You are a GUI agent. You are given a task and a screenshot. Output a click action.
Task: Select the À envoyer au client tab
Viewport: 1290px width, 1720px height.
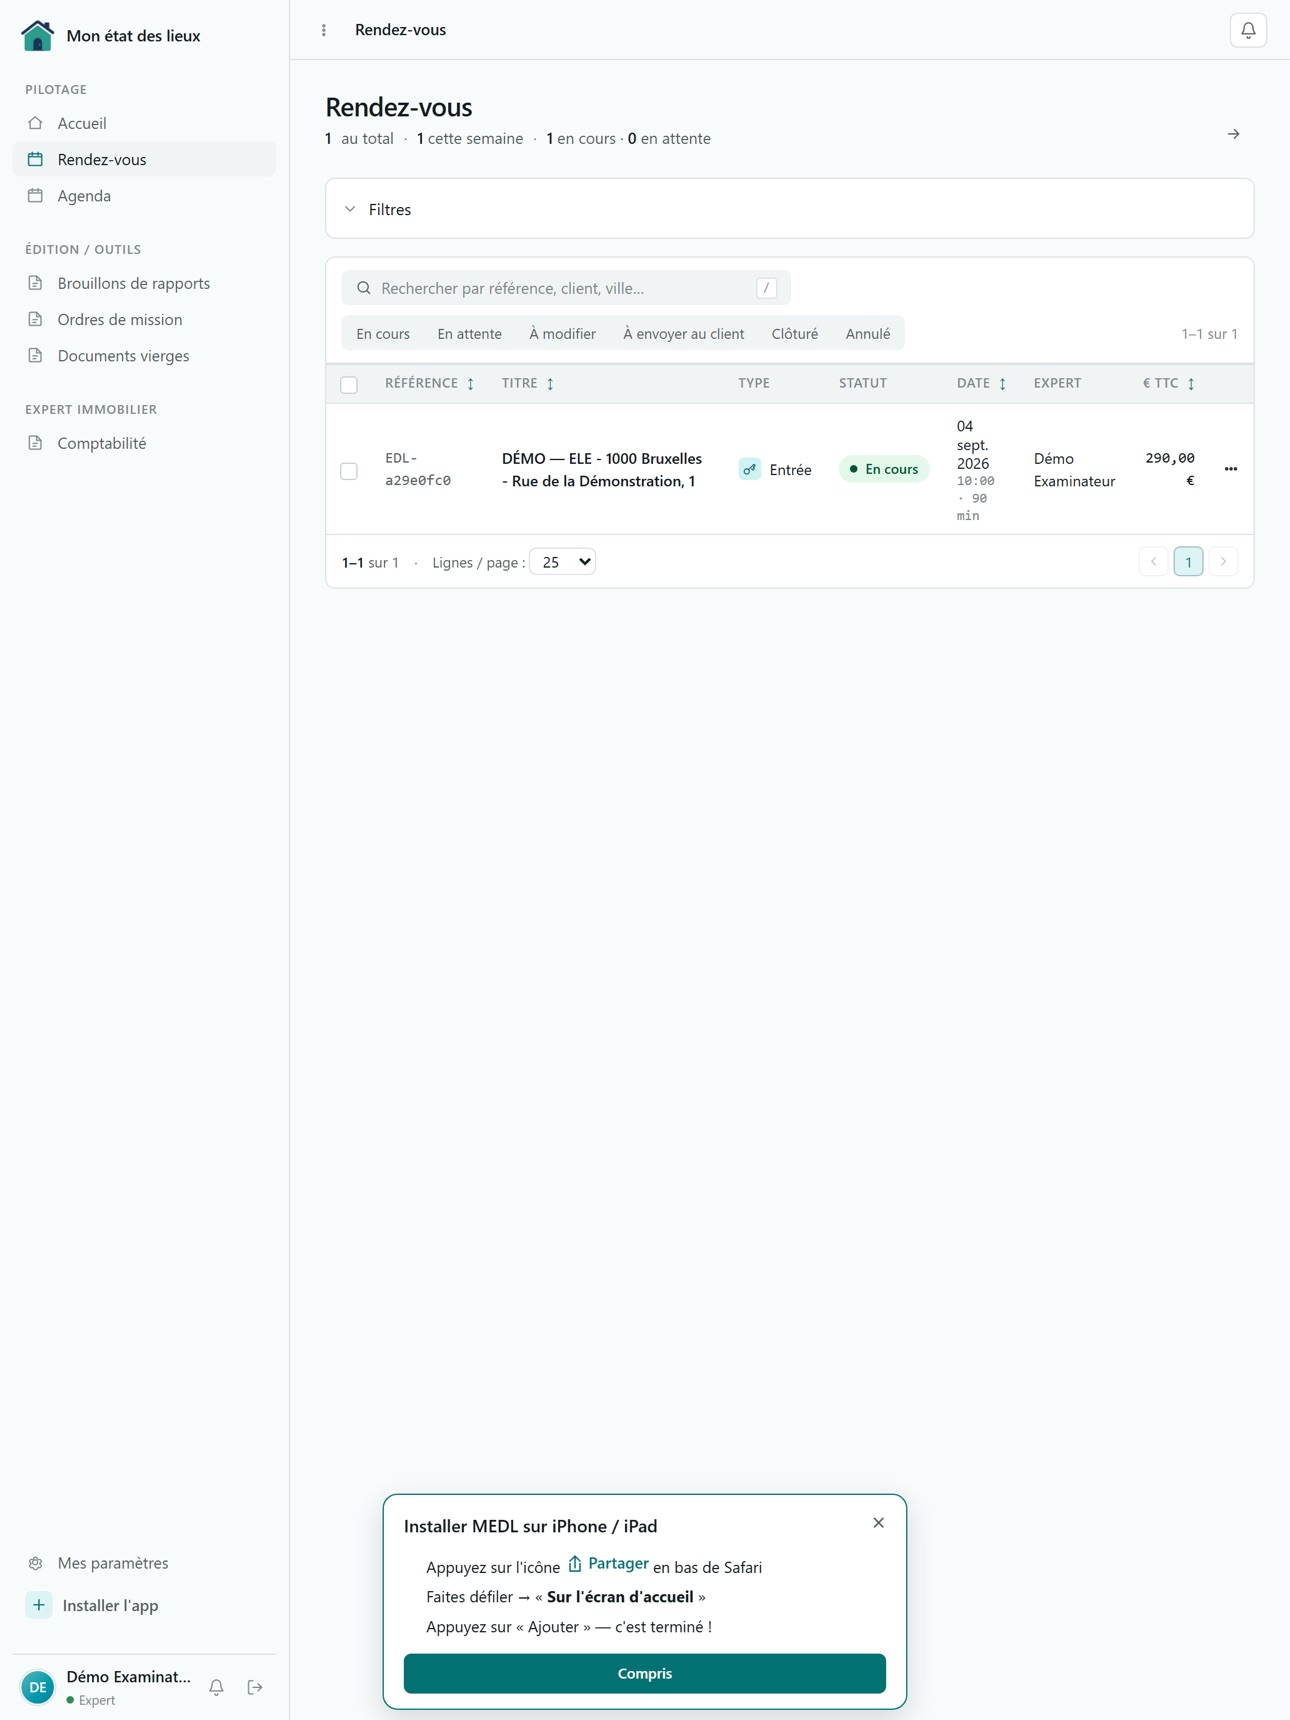683,334
